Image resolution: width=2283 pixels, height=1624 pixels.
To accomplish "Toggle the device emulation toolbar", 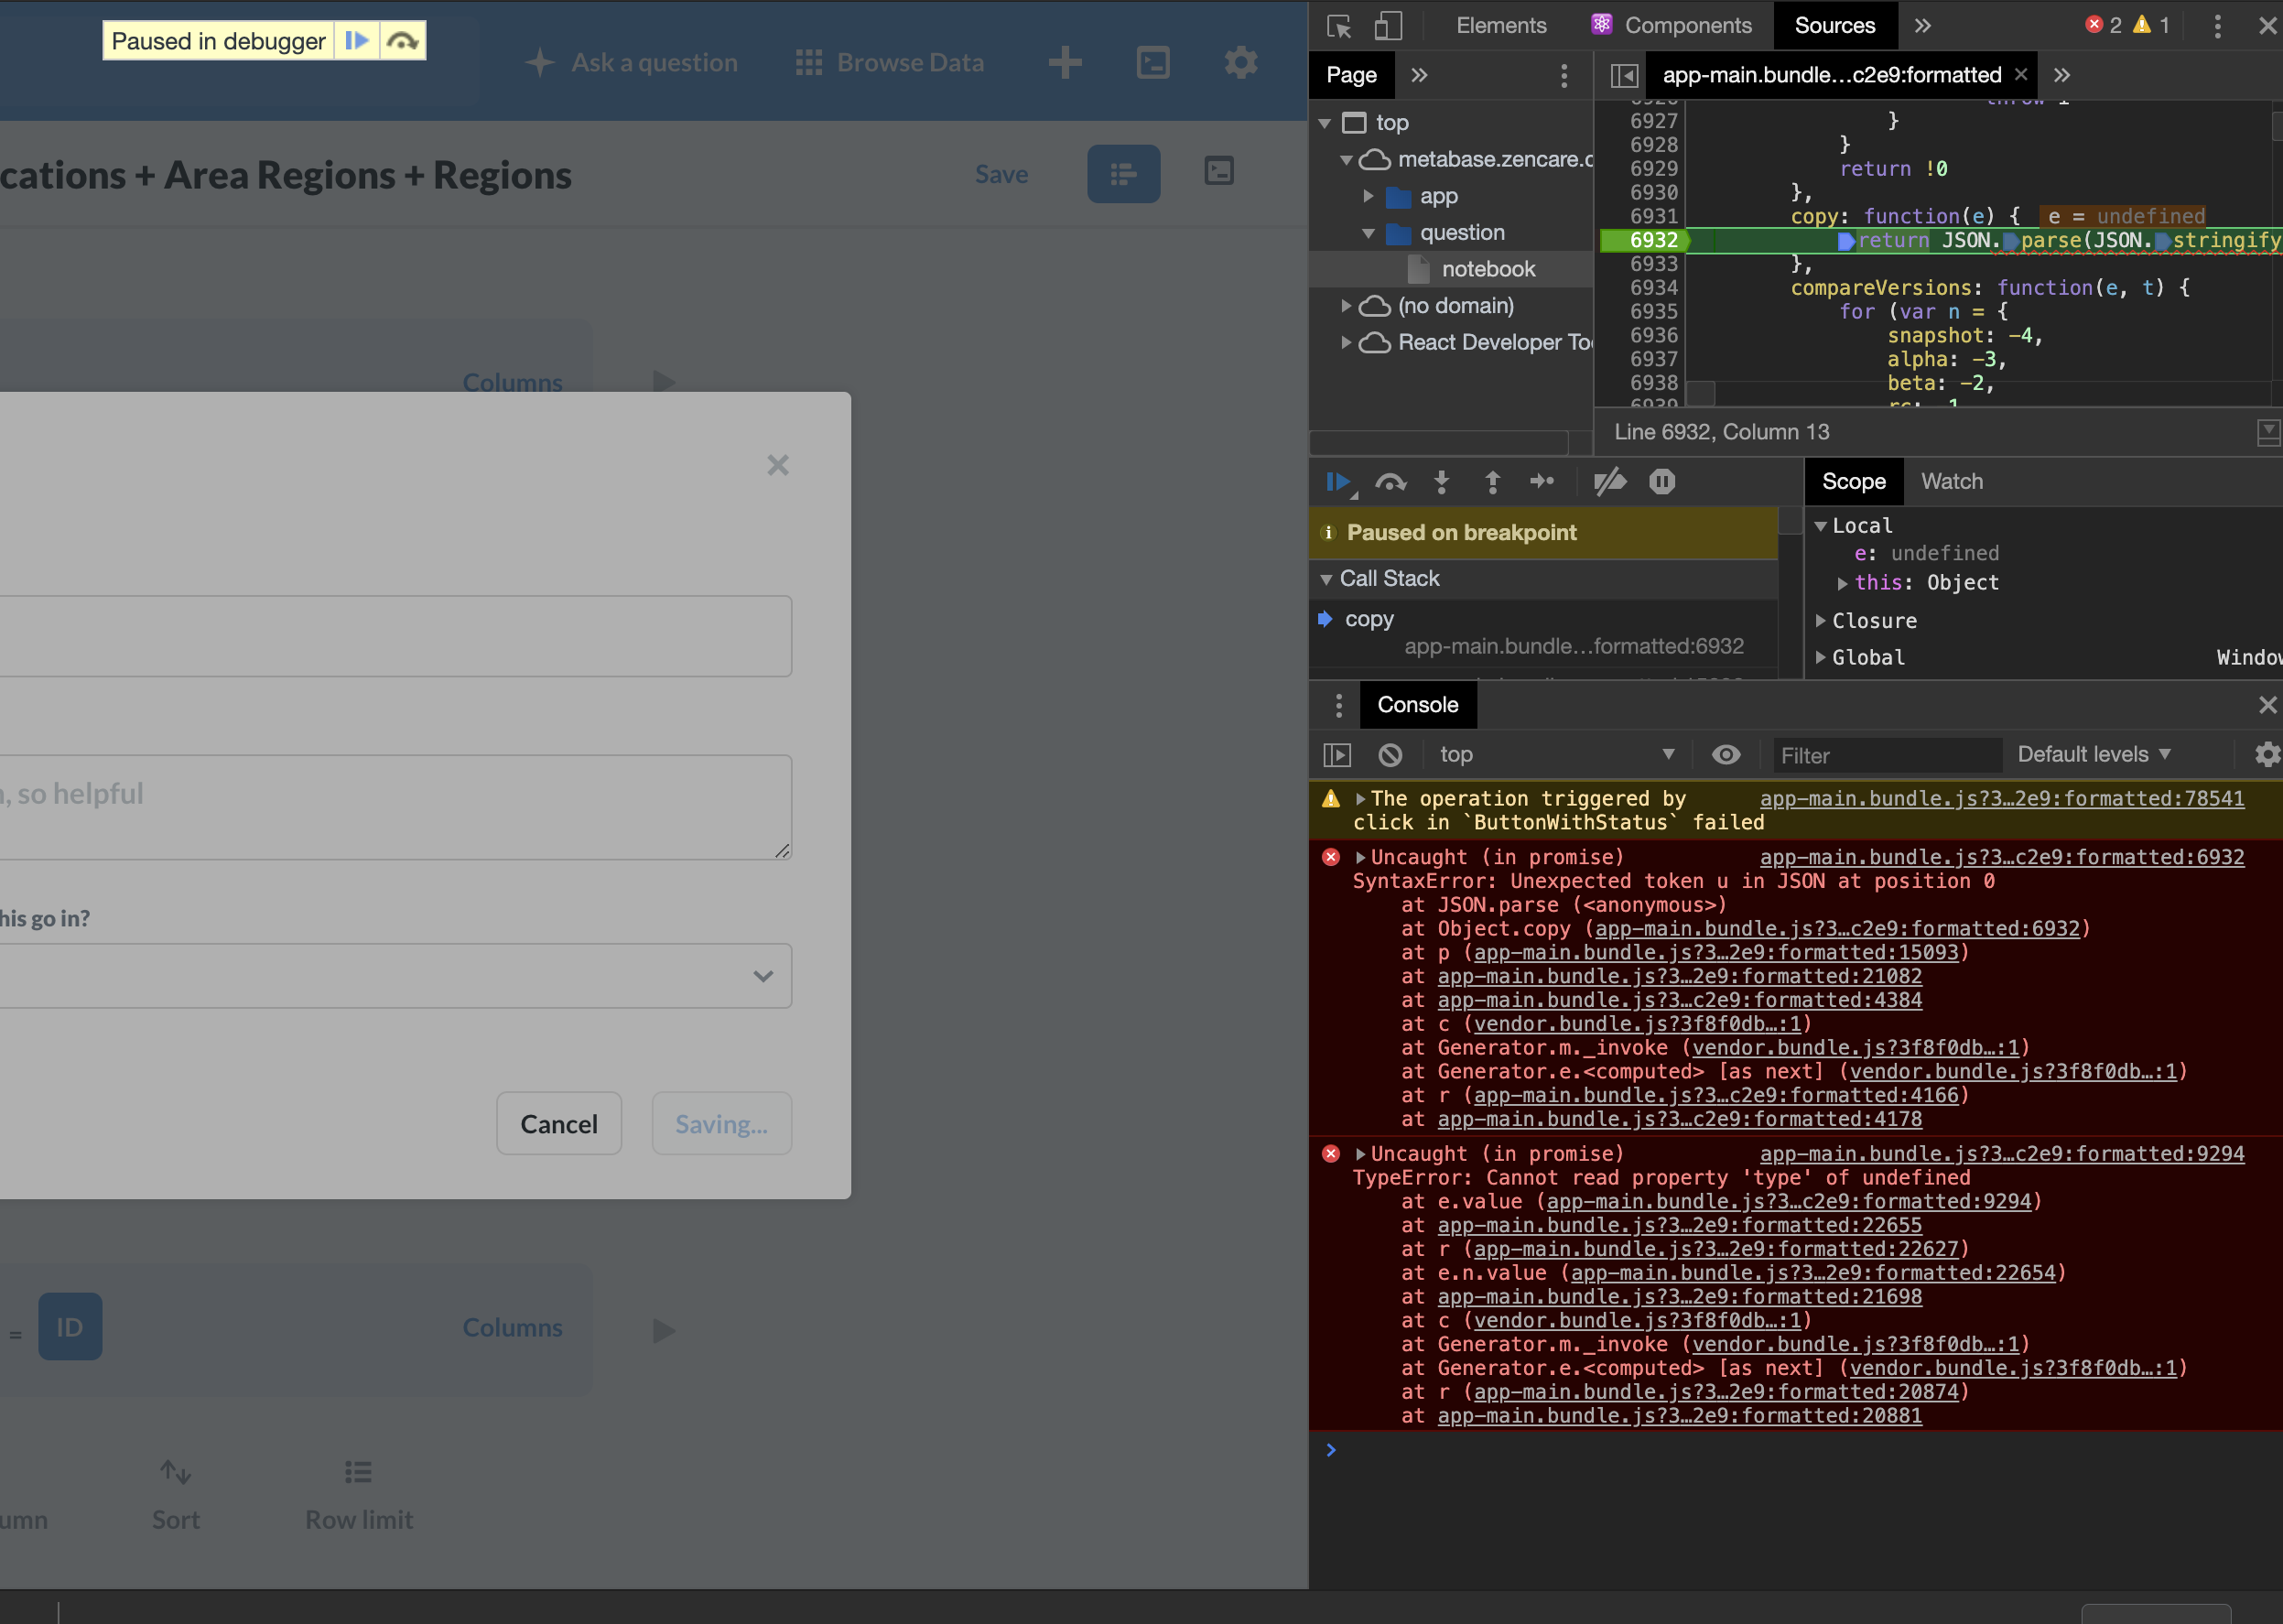I will [x=1388, y=25].
